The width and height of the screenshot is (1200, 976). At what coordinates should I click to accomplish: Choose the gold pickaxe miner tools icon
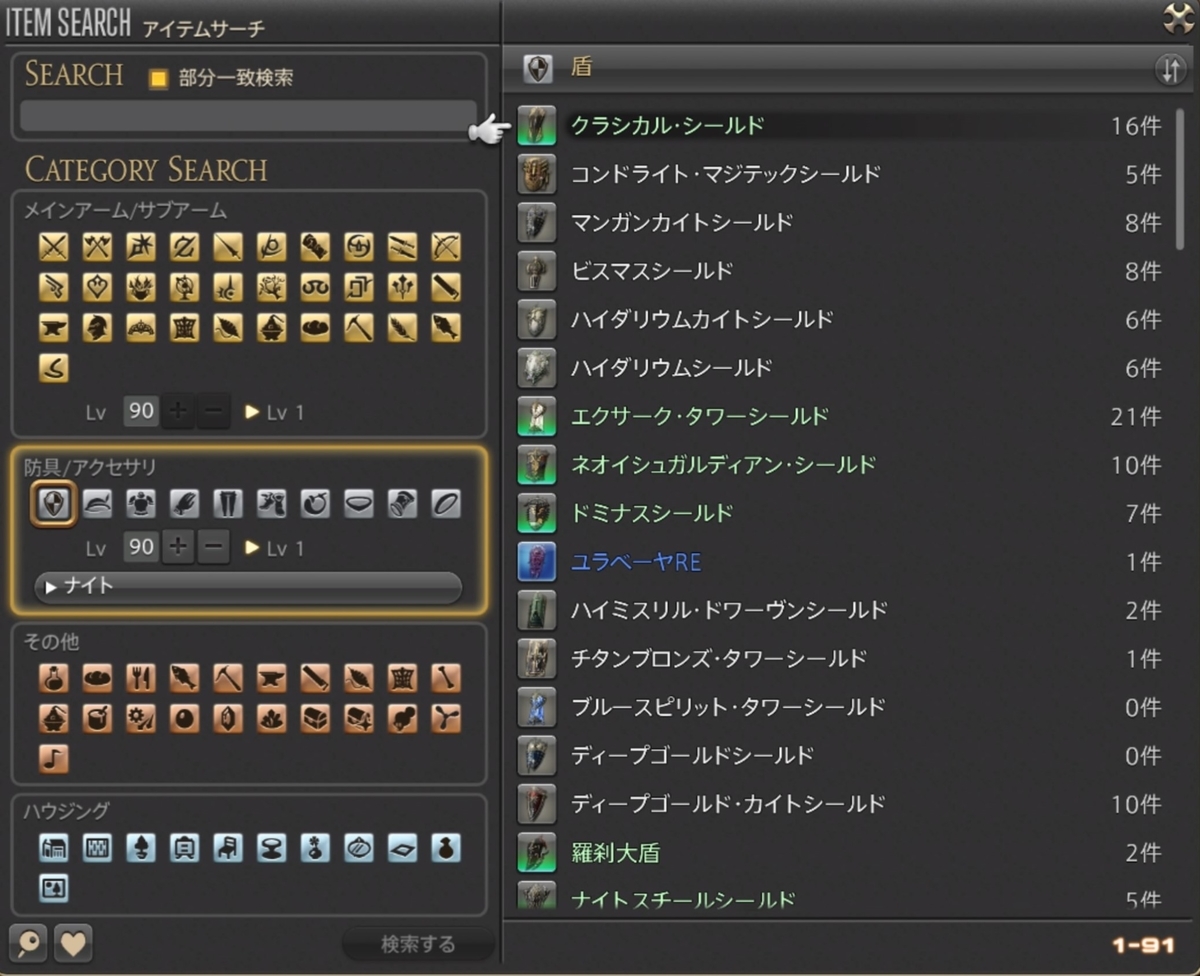point(359,327)
